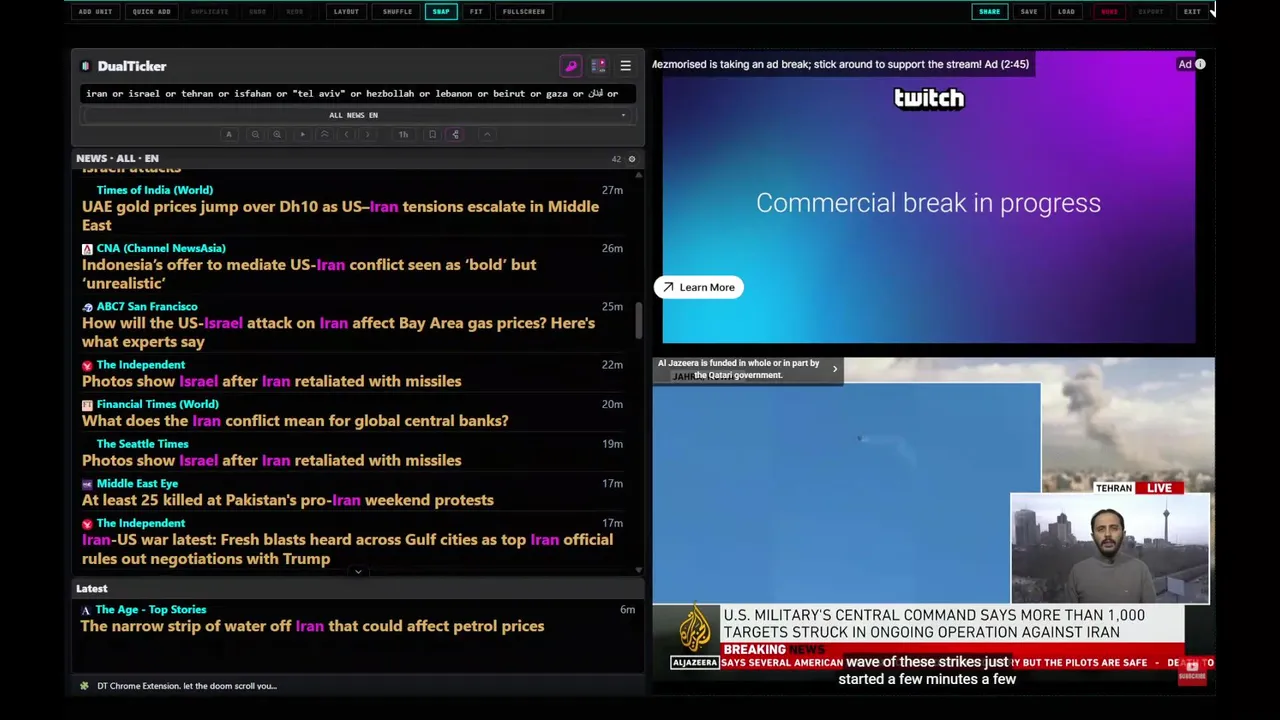1280x720 pixels.
Task: Open 'Indonesia's offer to mediate US-Iran' headline
Action: click(309, 274)
